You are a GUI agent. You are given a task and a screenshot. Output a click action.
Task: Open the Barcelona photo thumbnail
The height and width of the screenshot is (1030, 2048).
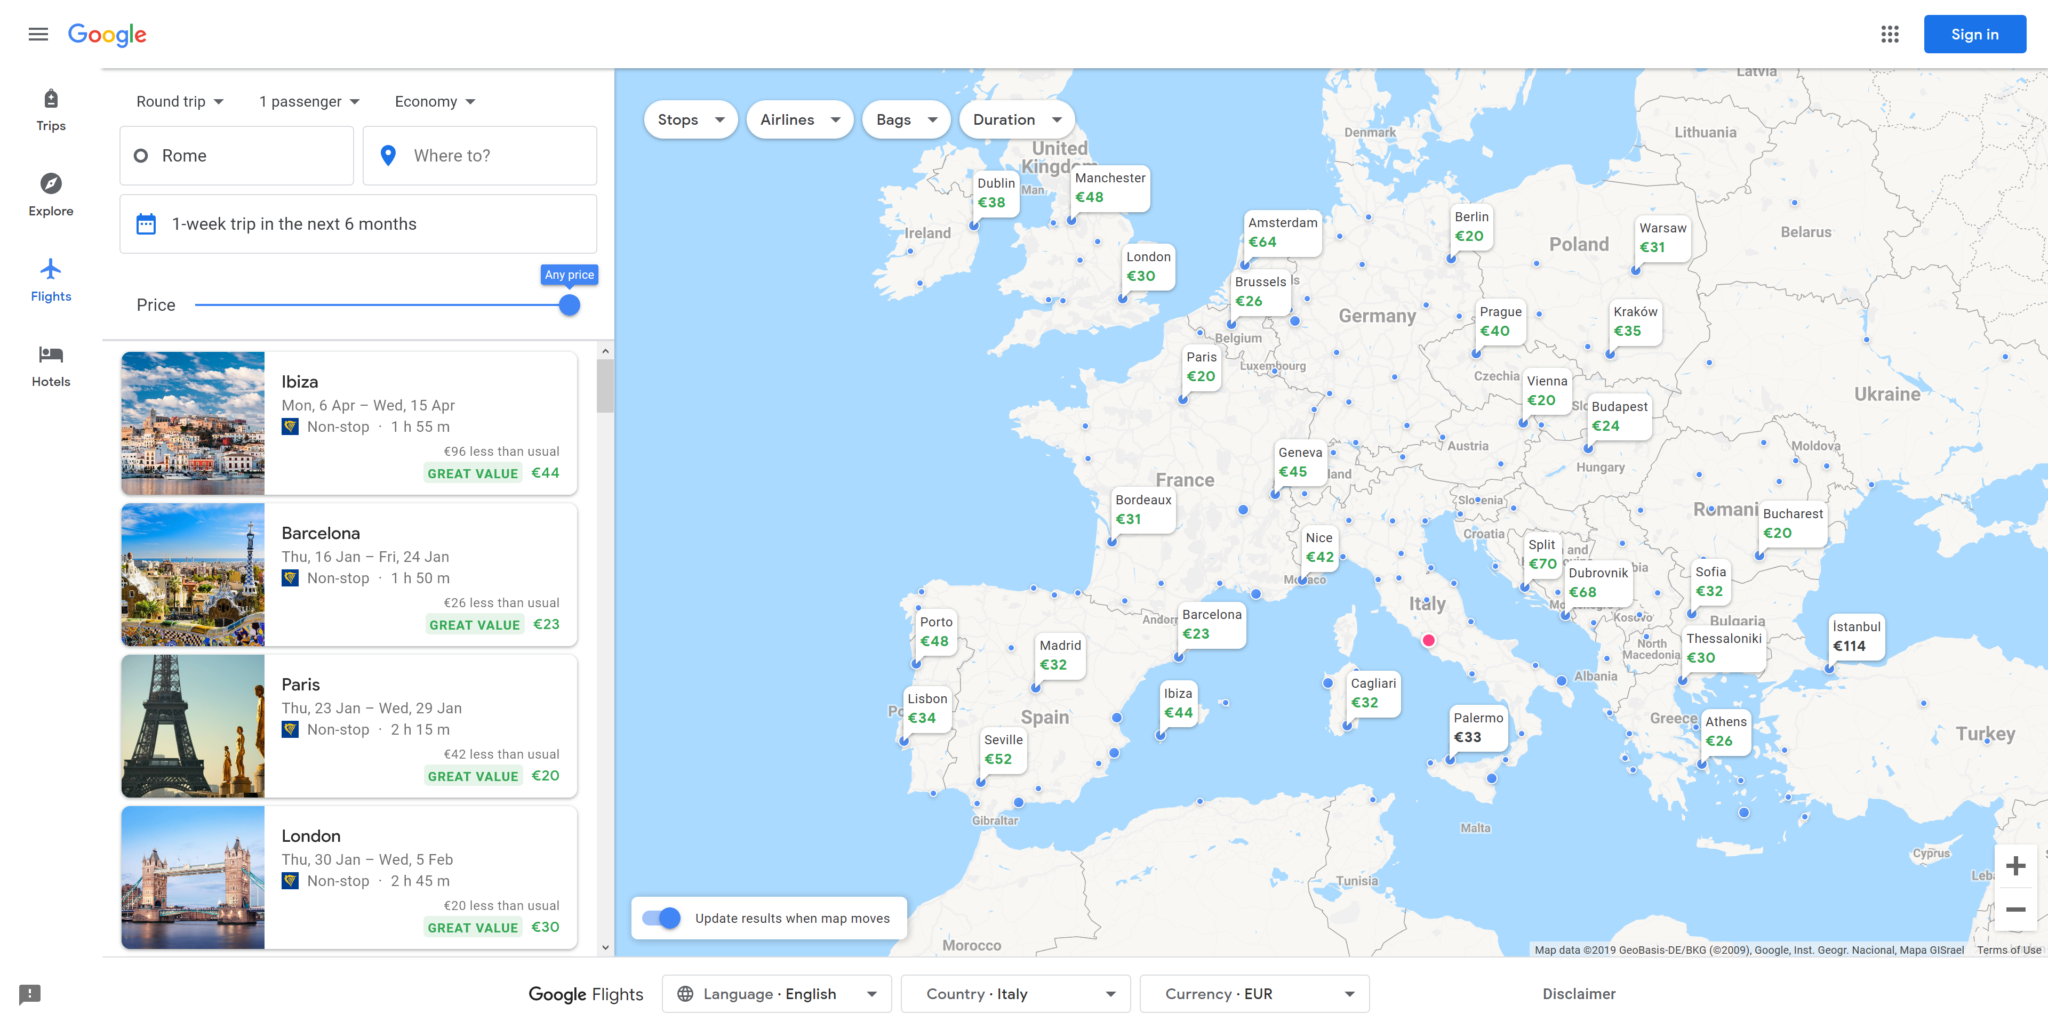193,575
